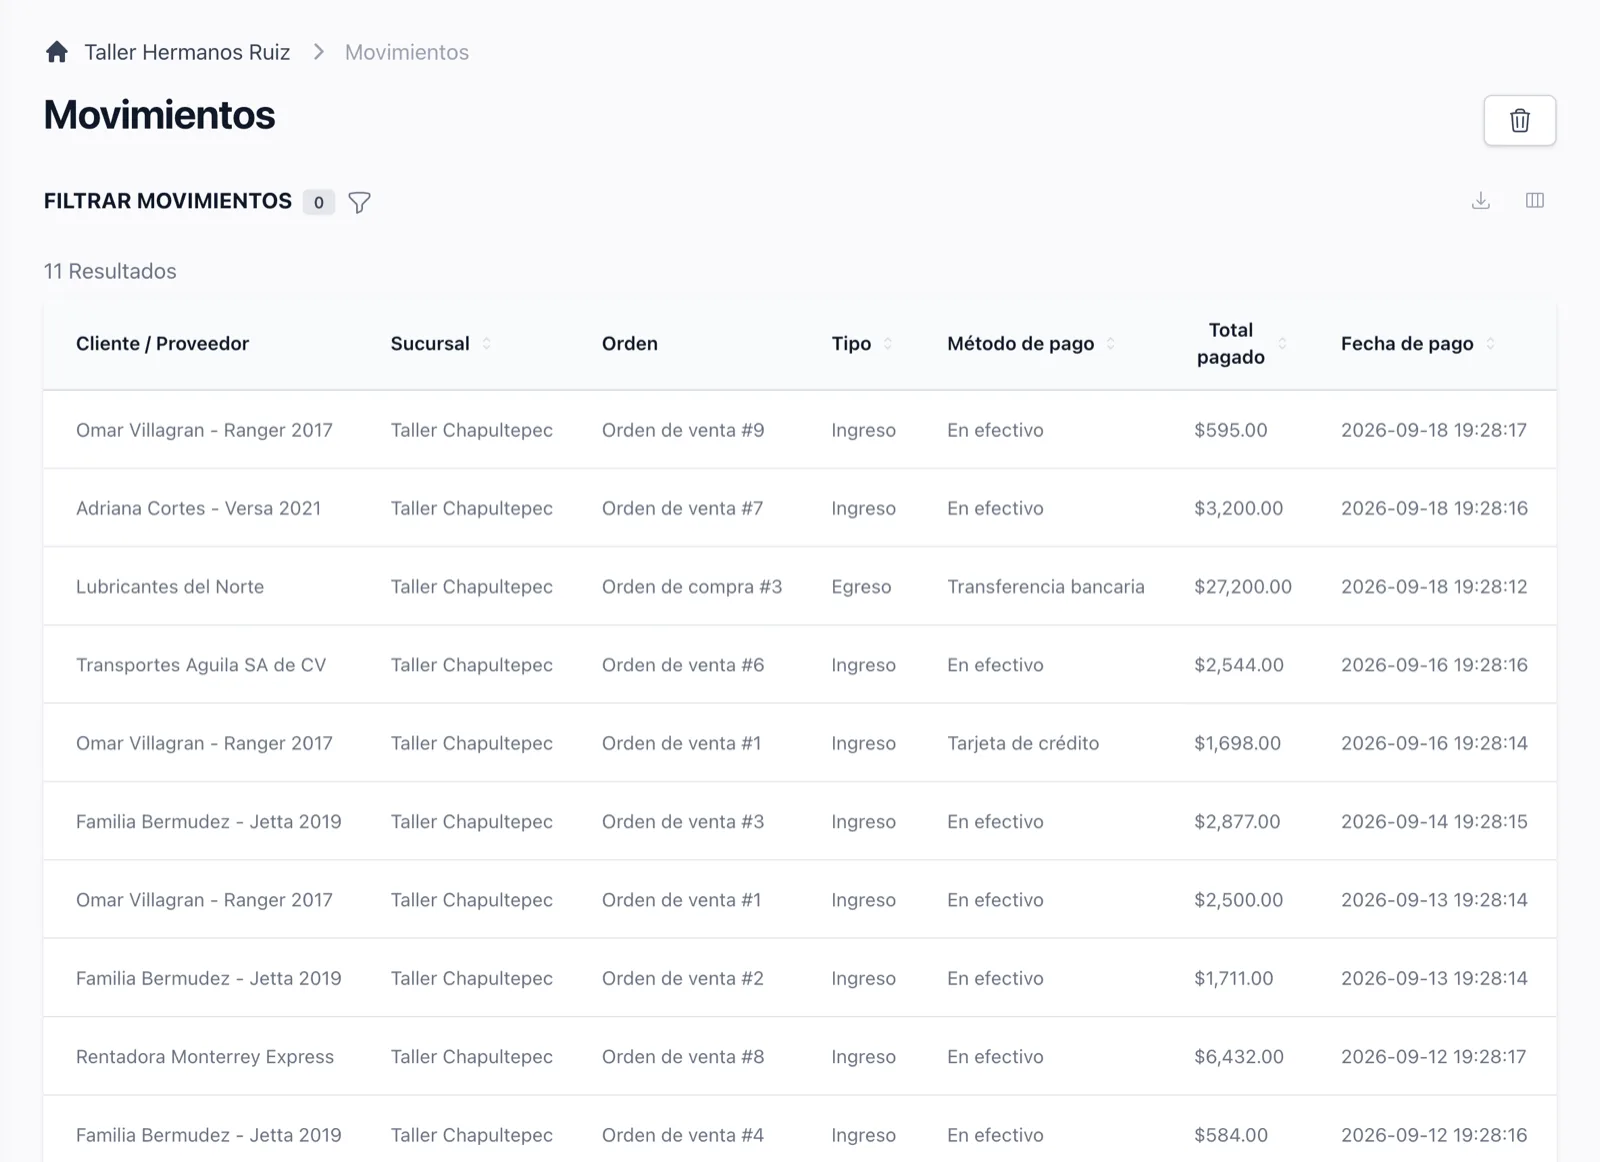The height and width of the screenshot is (1162, 1600).
Task: Open the column settings icon
Action: 1535,201
